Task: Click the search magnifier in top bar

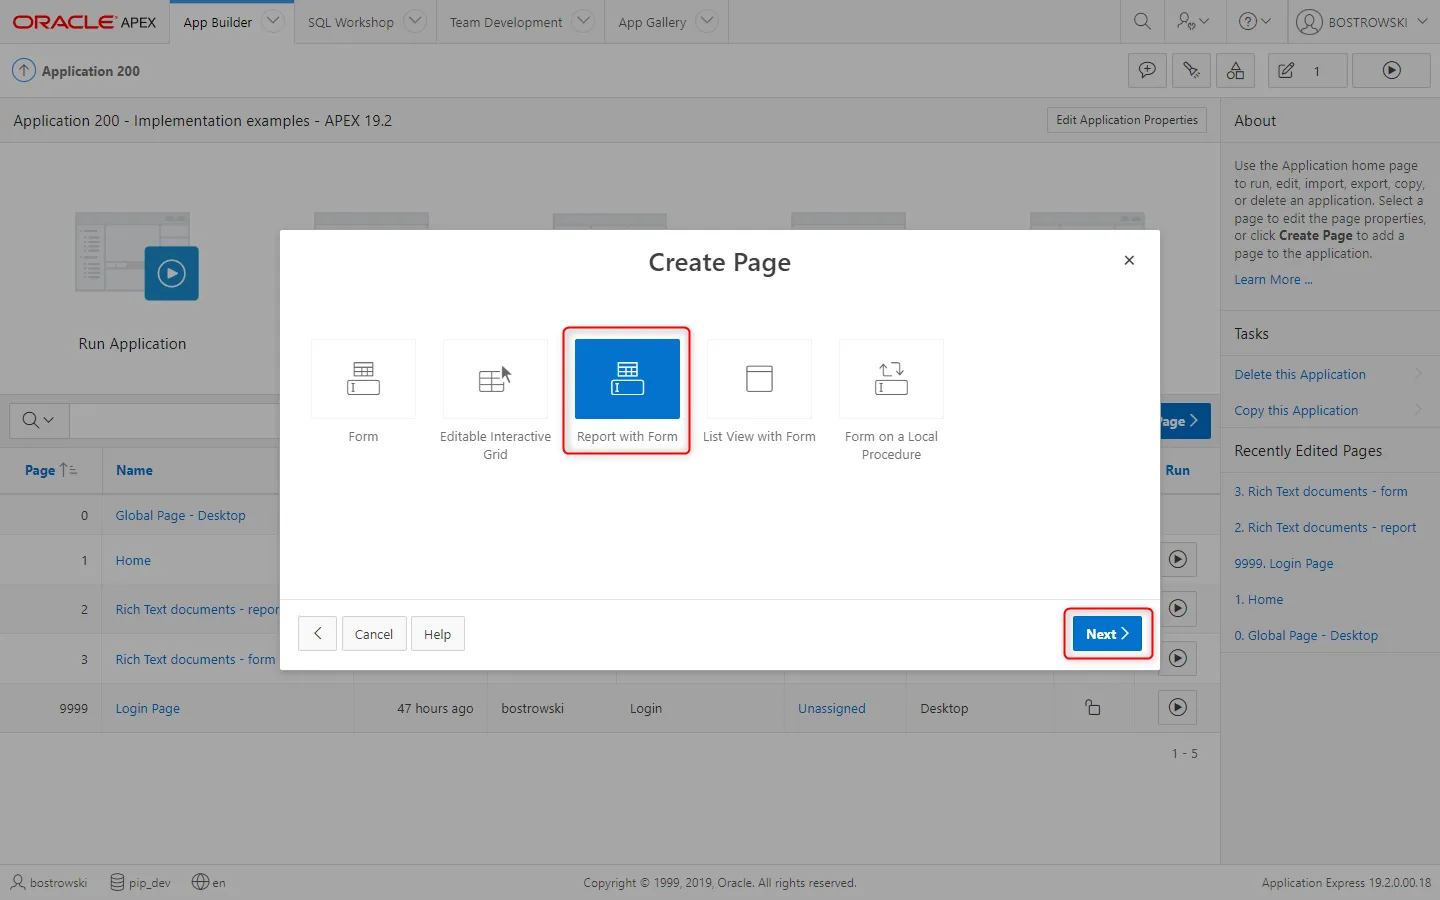Action: pos(1142,21)
